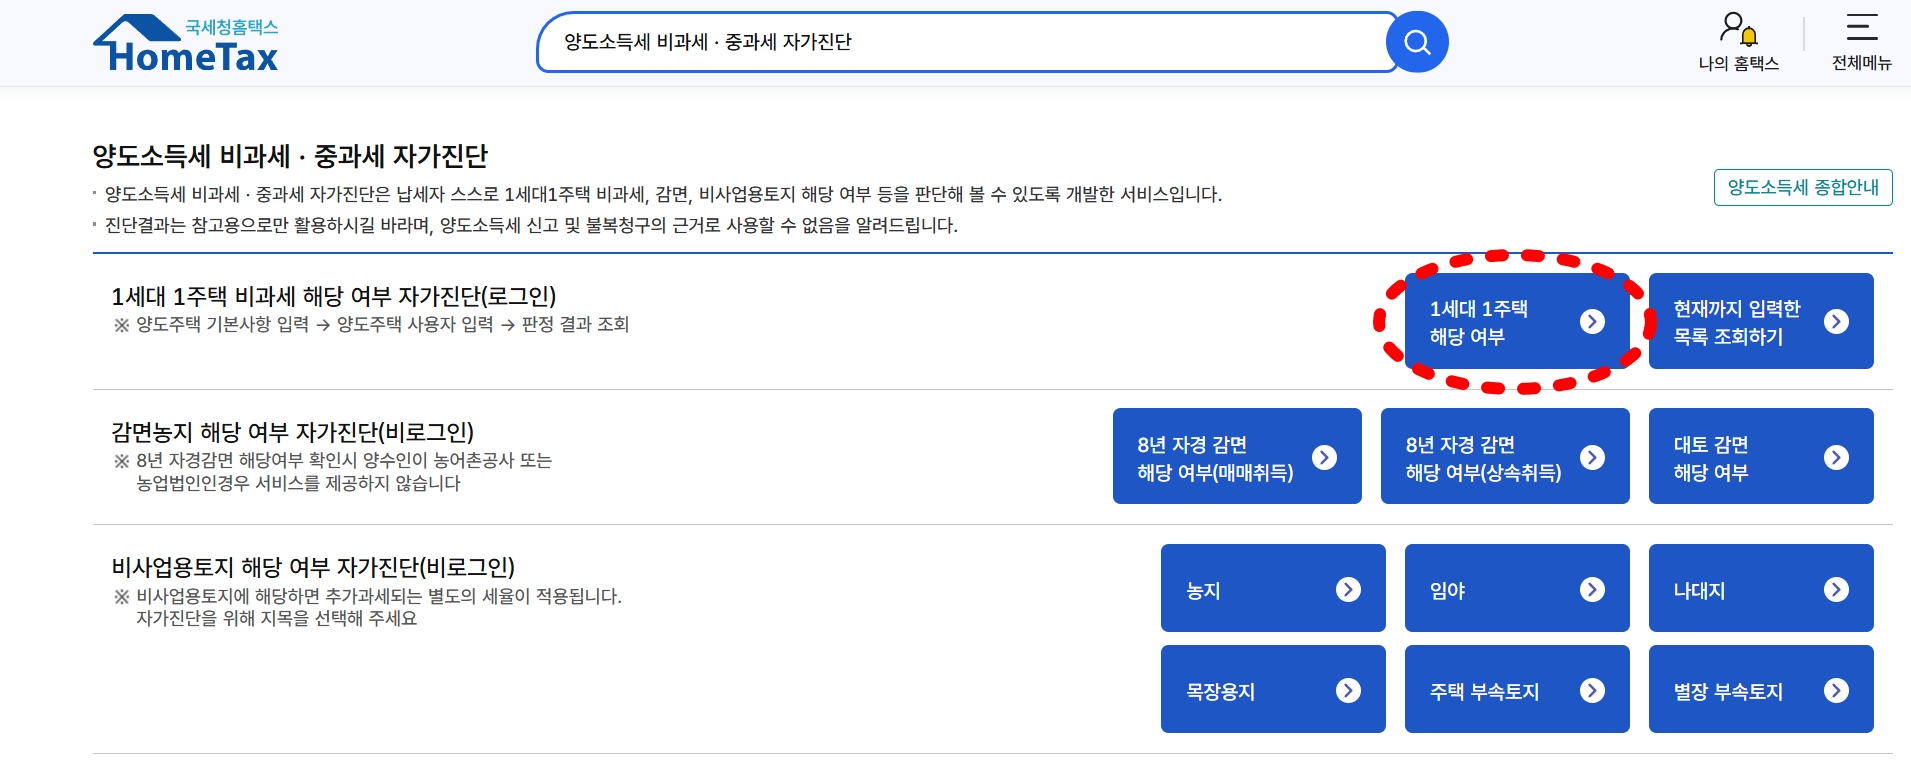Select 목장용지 category

(x=1272, y=690)
